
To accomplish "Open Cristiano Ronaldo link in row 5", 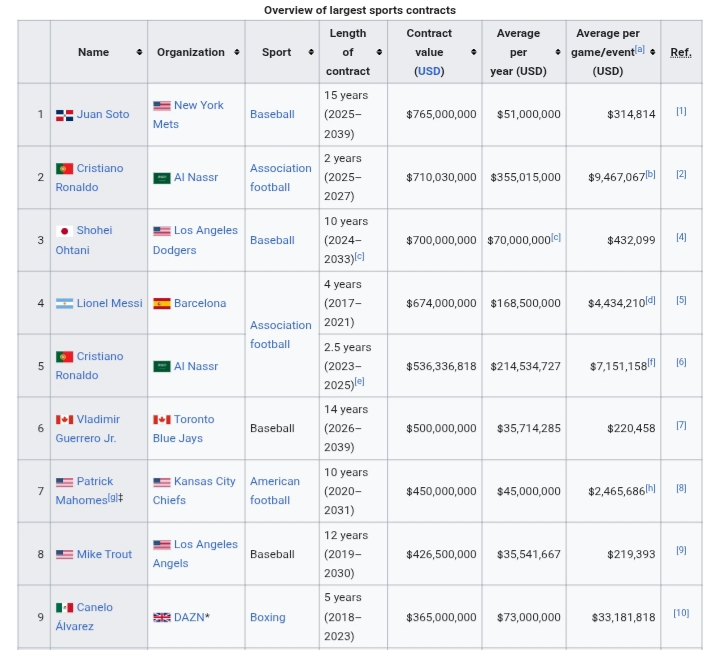I will coord(90,366).
